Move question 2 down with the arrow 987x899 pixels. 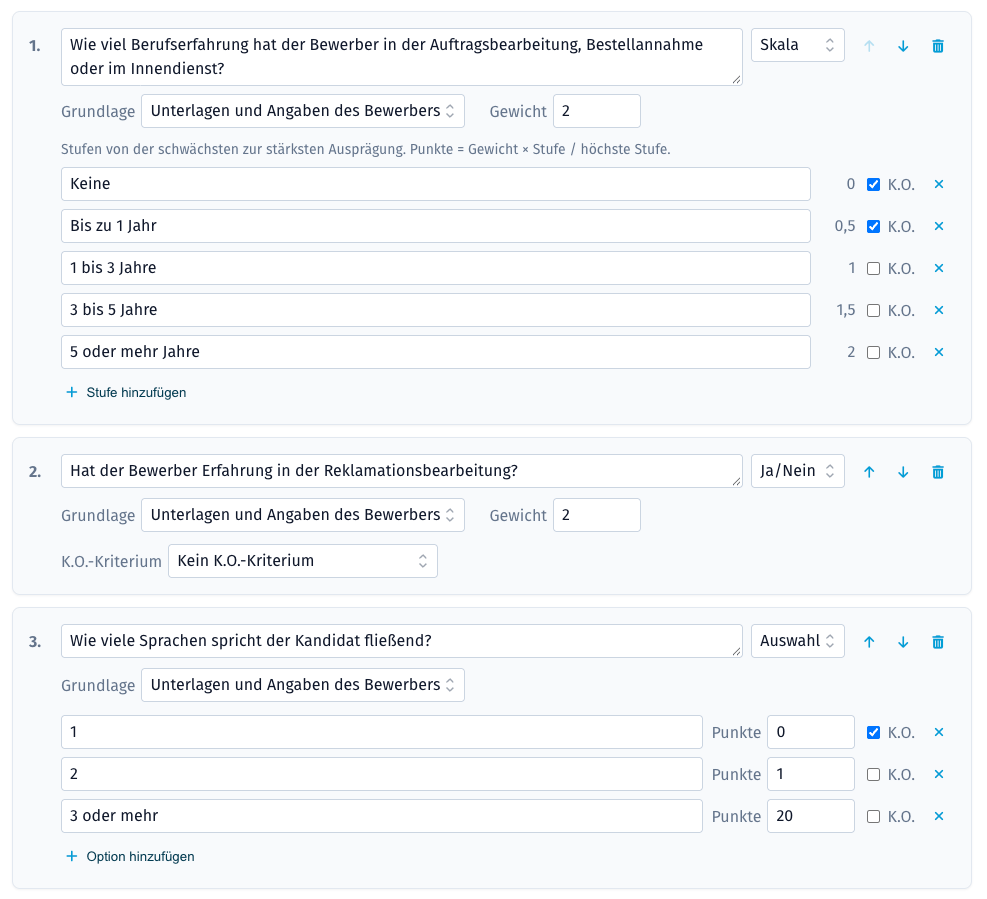tap(903, 472)
